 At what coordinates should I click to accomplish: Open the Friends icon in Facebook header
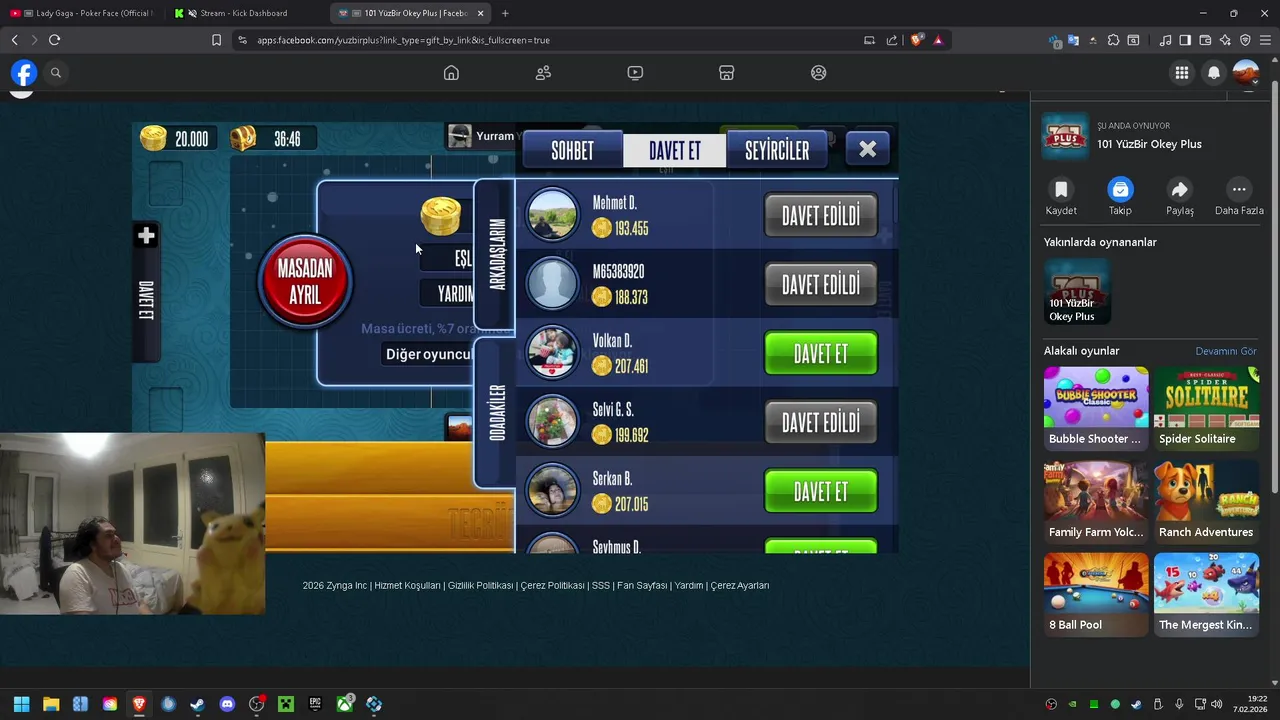[x=543, y=73]
